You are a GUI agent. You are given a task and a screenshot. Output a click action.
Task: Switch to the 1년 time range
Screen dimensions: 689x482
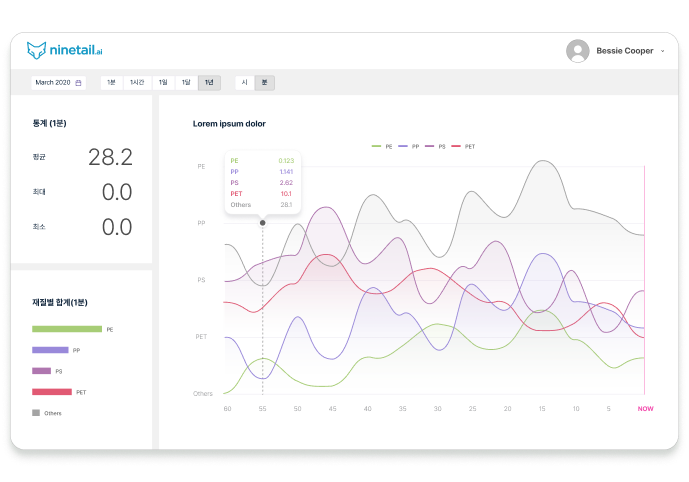(209, 83)
